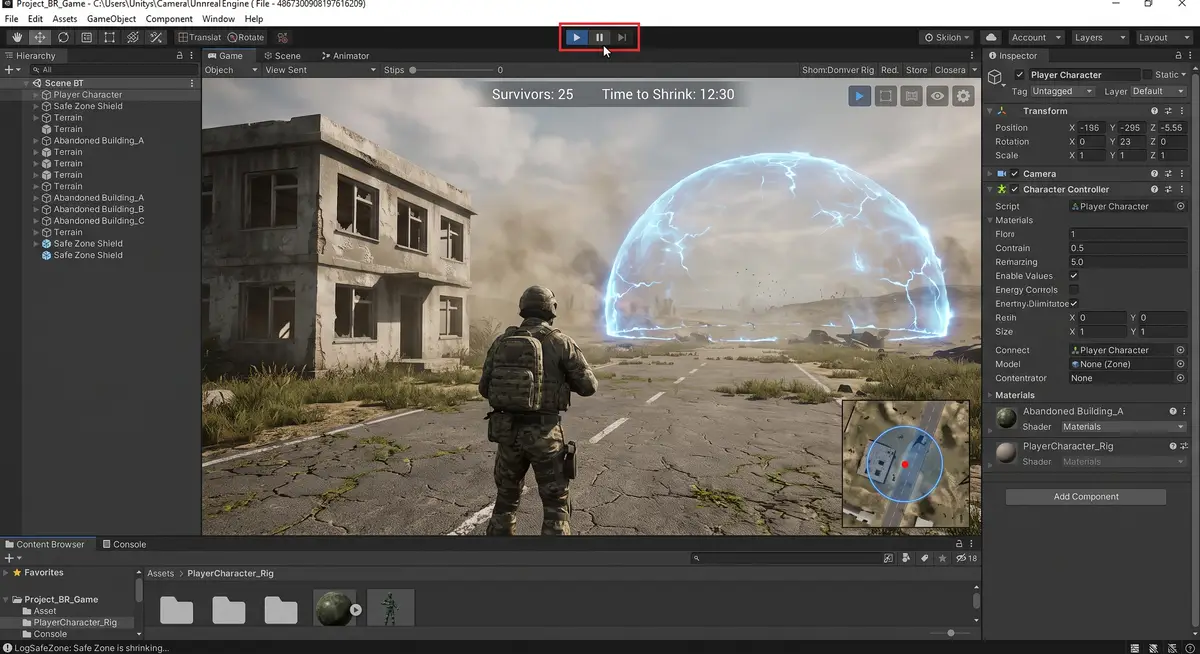1200x654 pixels.
Task: Select the combined Transform tool icon
Action: click(132, 37)
